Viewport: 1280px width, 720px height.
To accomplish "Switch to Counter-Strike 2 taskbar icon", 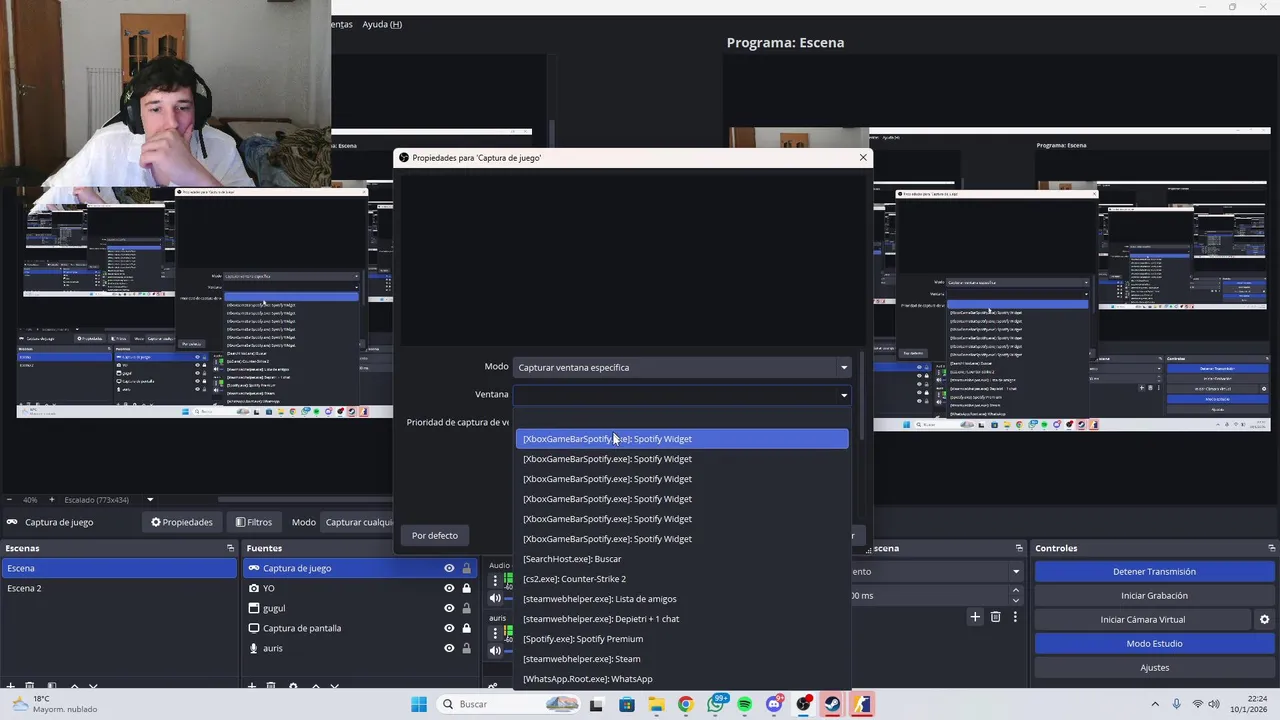I will (x=862, y=704).
